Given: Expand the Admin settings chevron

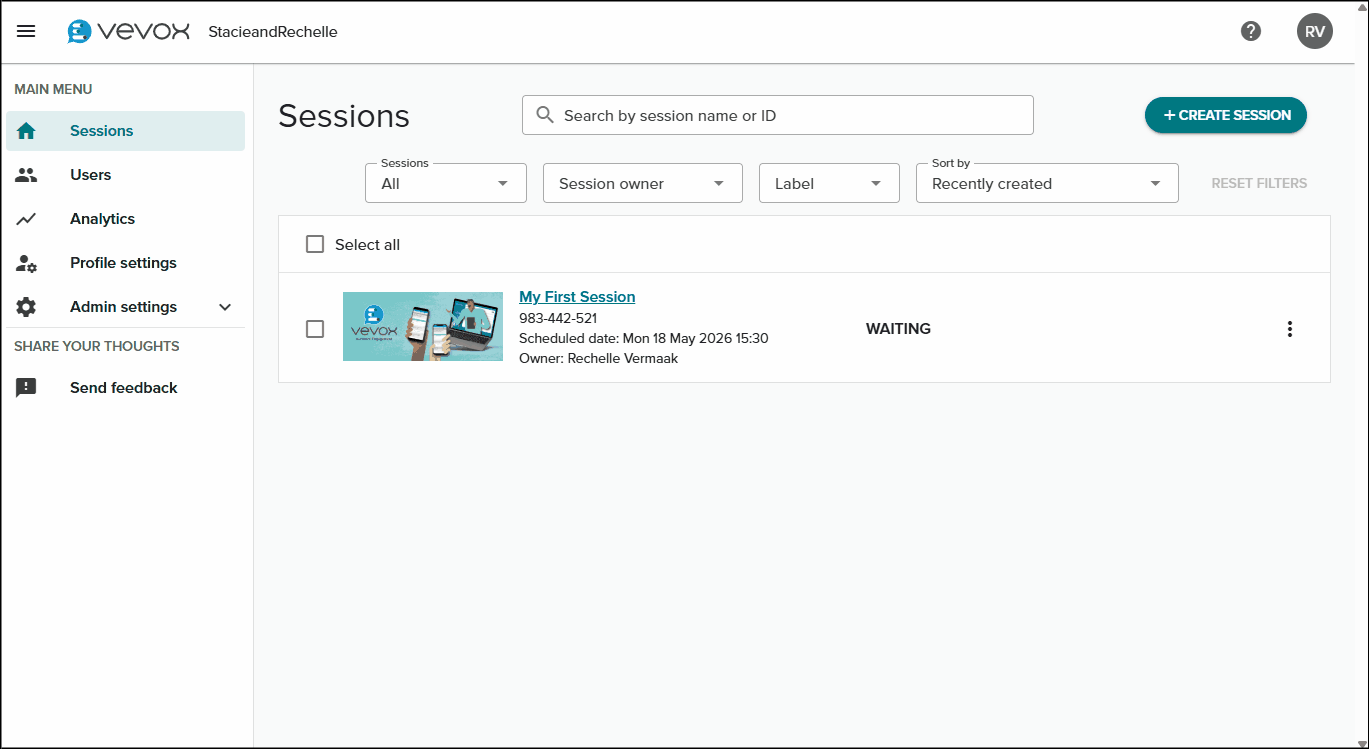Looking at the screenshot, I should point(225,307).
